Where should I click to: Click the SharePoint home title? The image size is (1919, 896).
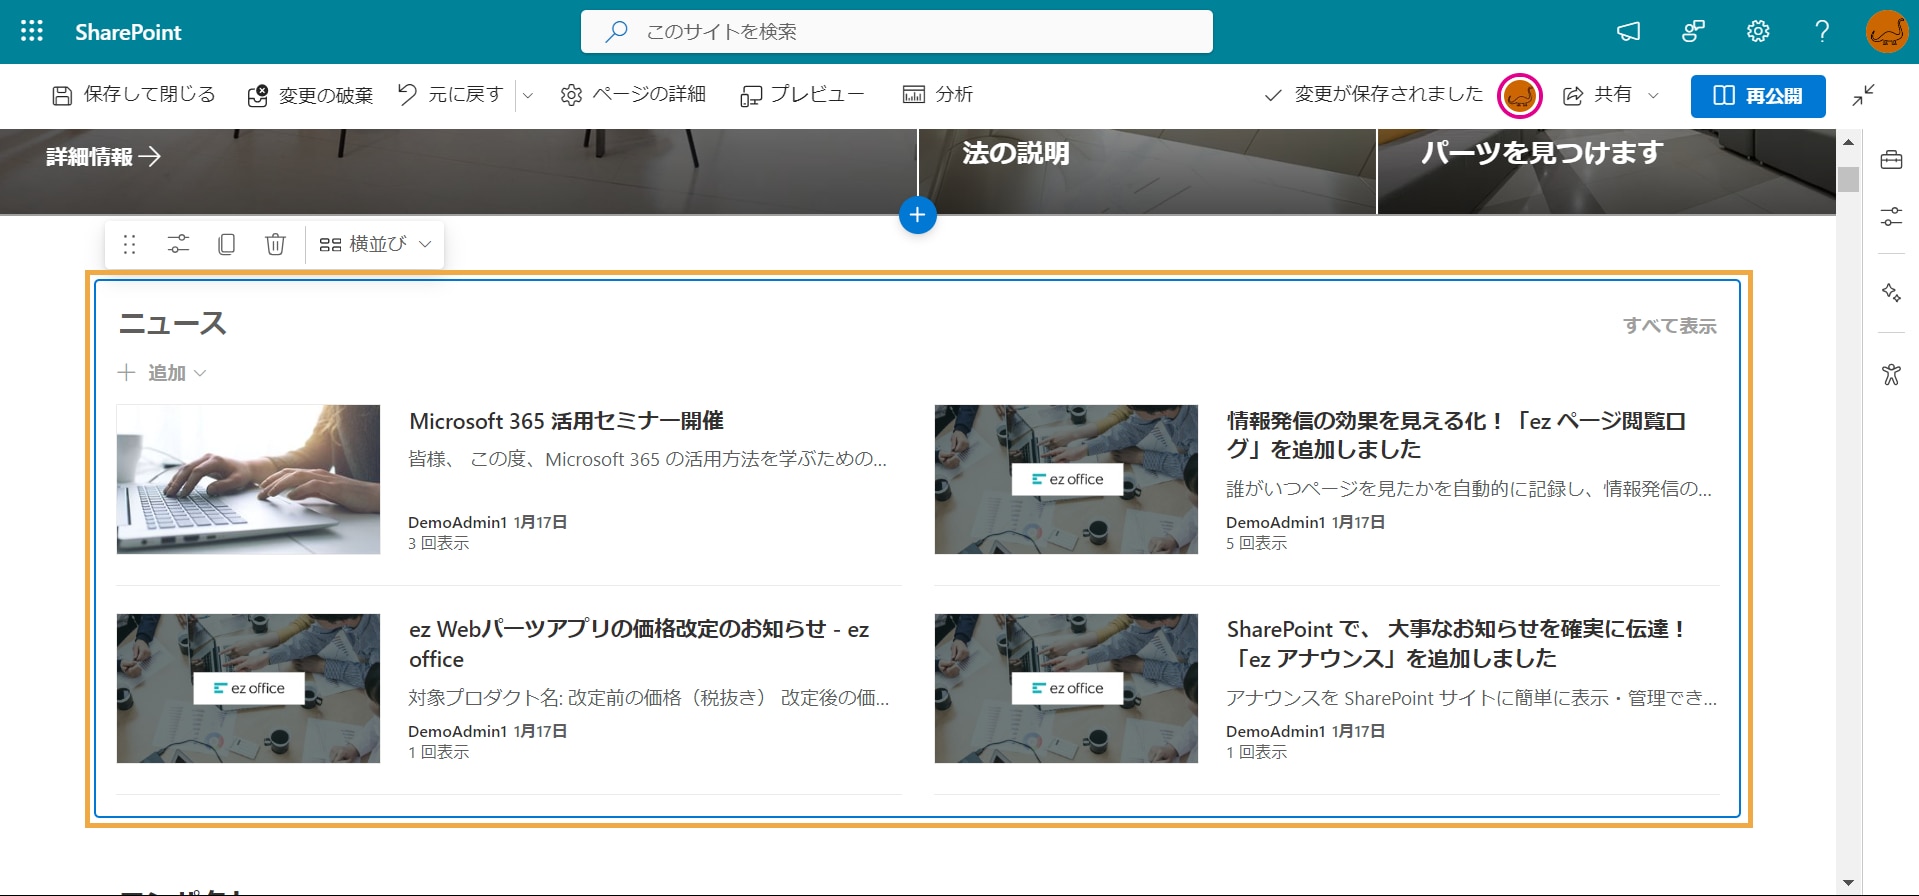(x=128, y=32)
